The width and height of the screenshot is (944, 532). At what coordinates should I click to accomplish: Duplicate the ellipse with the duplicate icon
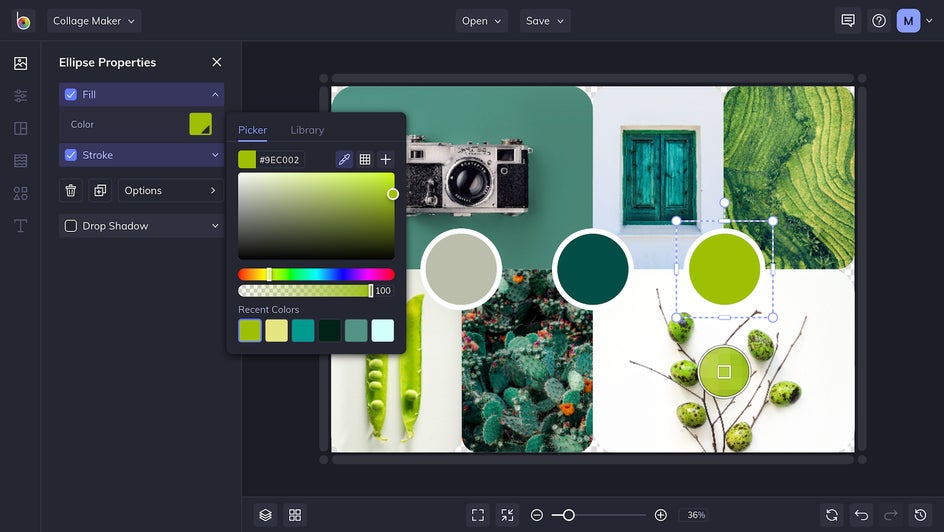(100, 191)
